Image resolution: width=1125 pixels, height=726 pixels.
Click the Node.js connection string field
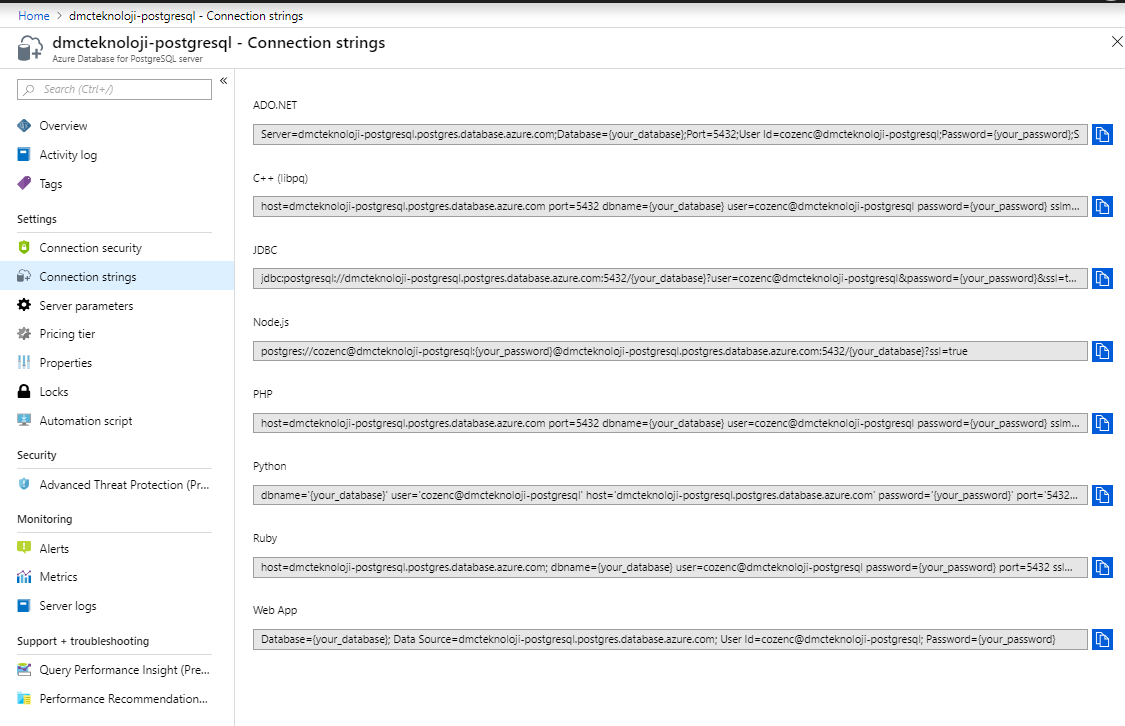coord(669,351)
